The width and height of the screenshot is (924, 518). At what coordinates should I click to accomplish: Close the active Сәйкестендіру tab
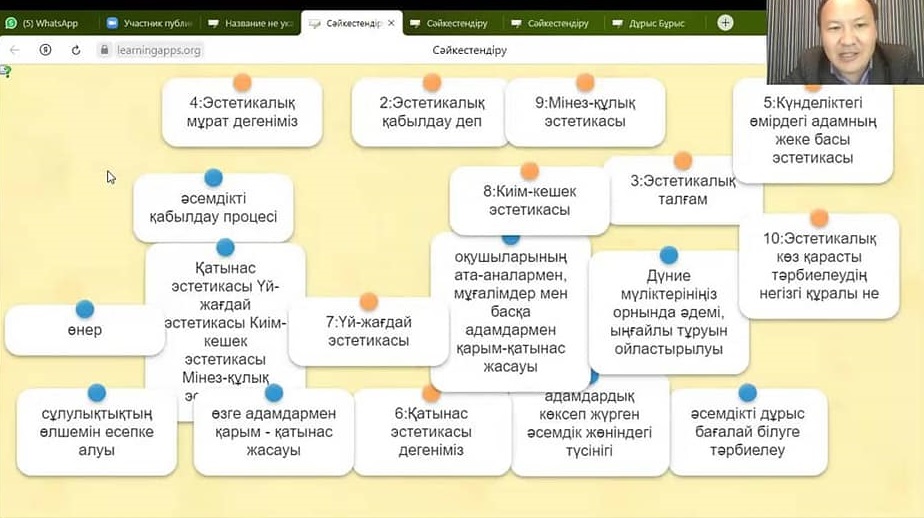click(390, 23)
